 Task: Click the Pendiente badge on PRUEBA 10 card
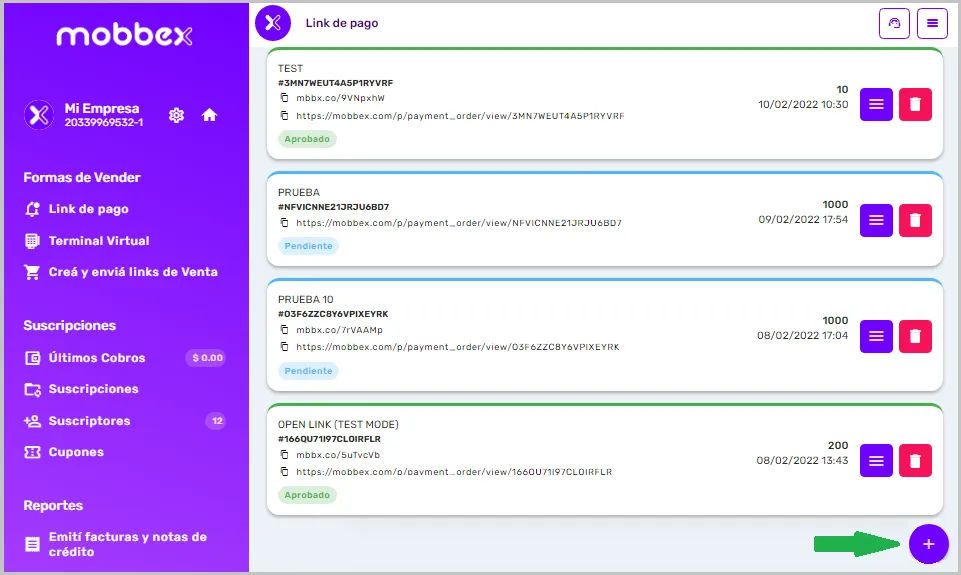point(308,371)
